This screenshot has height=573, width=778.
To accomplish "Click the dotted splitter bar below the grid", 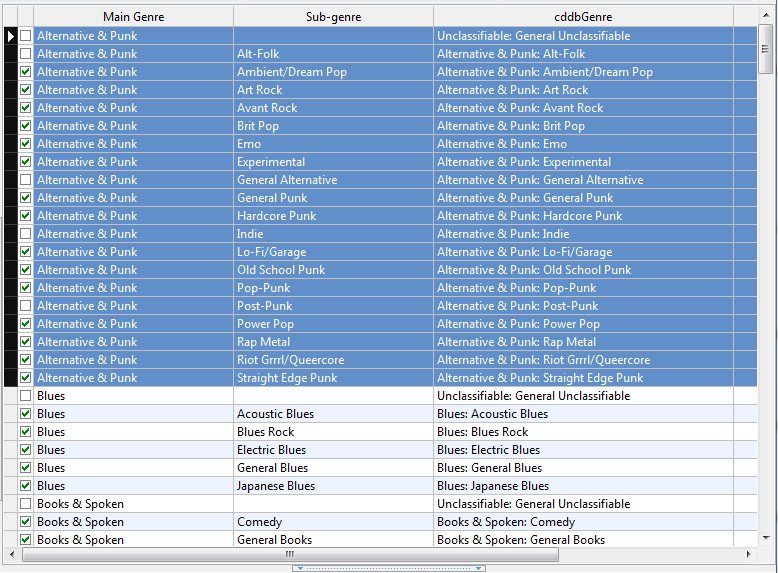I will (389, 569).
